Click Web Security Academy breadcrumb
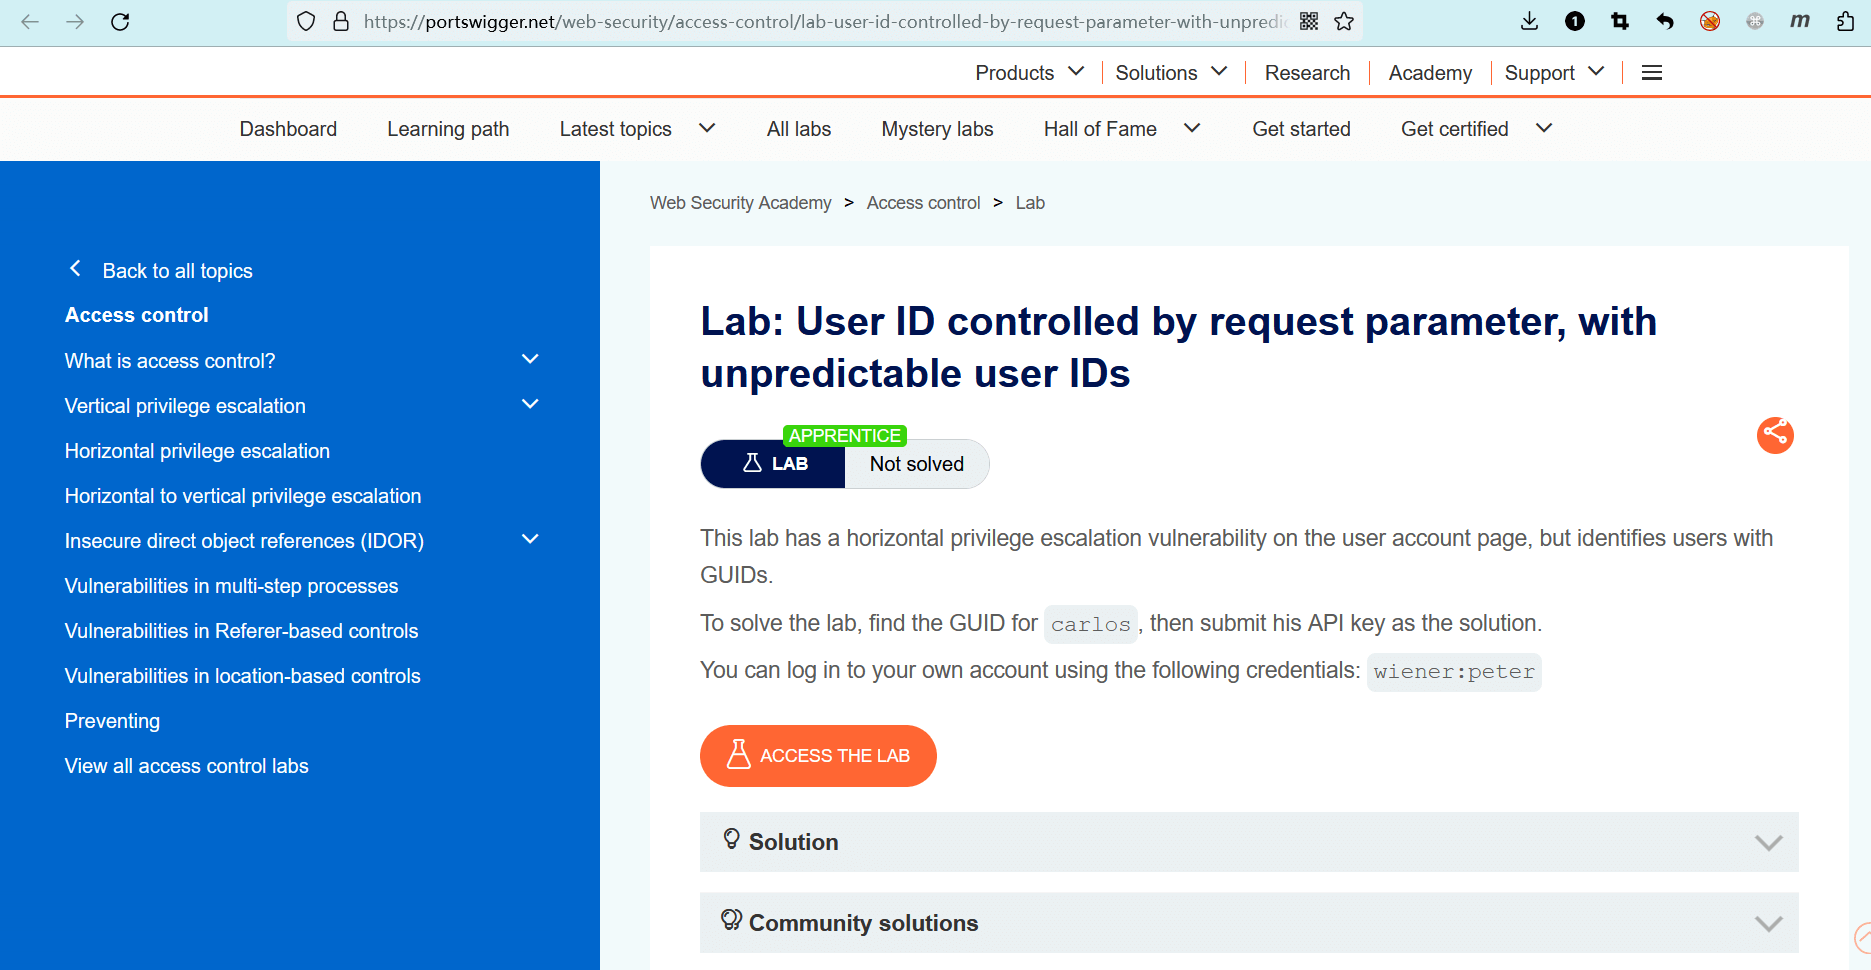1871x970 pixels. (740, 203)
